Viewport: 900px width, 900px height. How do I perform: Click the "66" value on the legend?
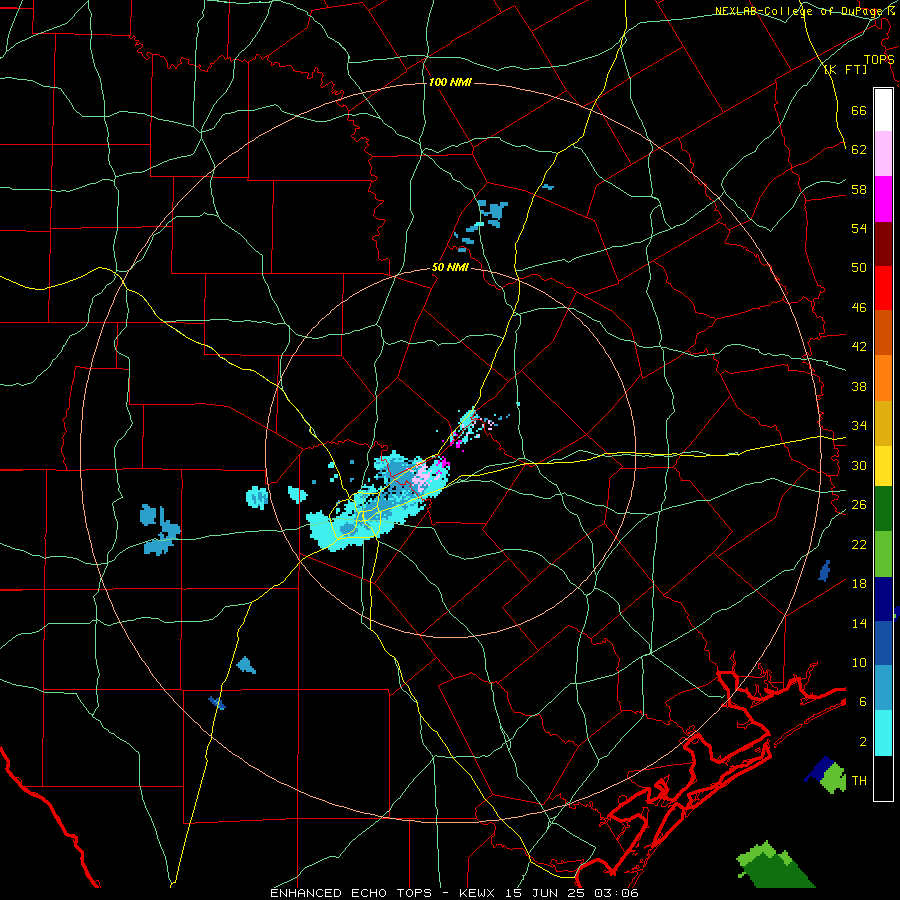click(859, 110)
